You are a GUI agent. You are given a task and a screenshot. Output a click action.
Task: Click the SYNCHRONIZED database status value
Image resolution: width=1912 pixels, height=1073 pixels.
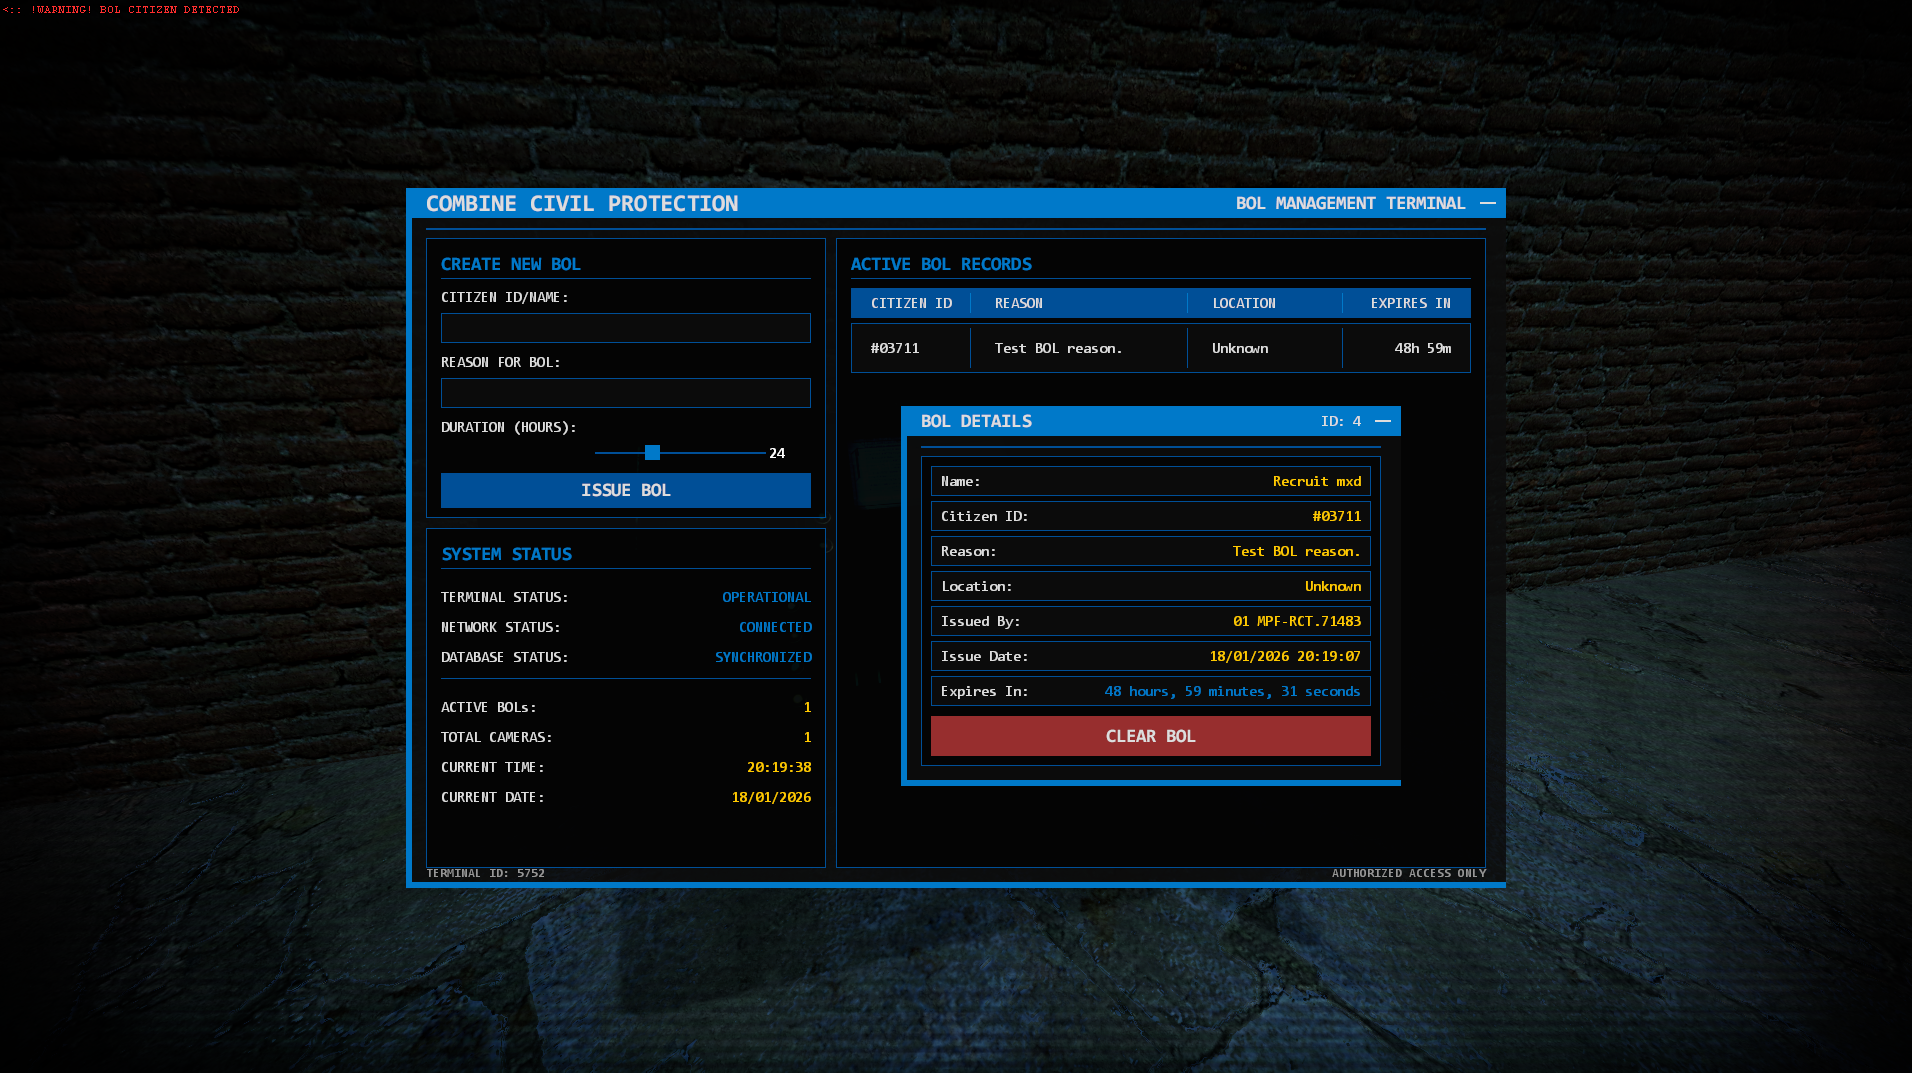tap(763, 657)
